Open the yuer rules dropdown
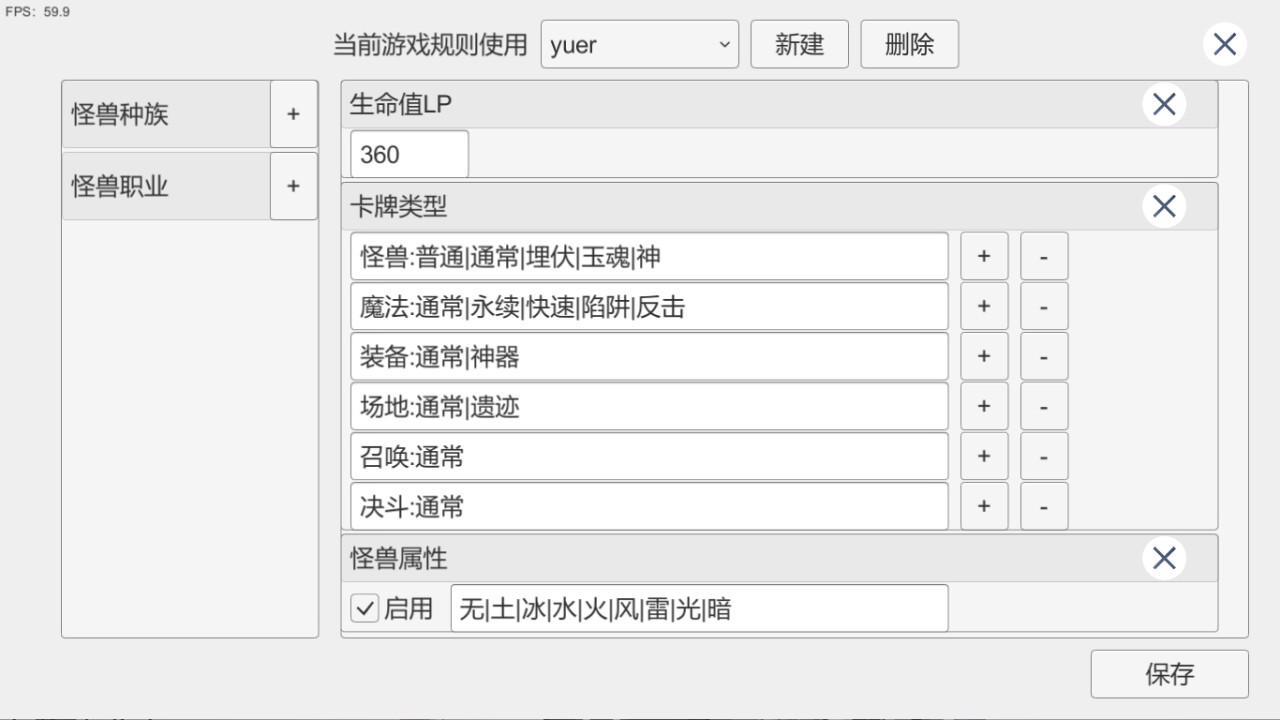 (639, 44)
